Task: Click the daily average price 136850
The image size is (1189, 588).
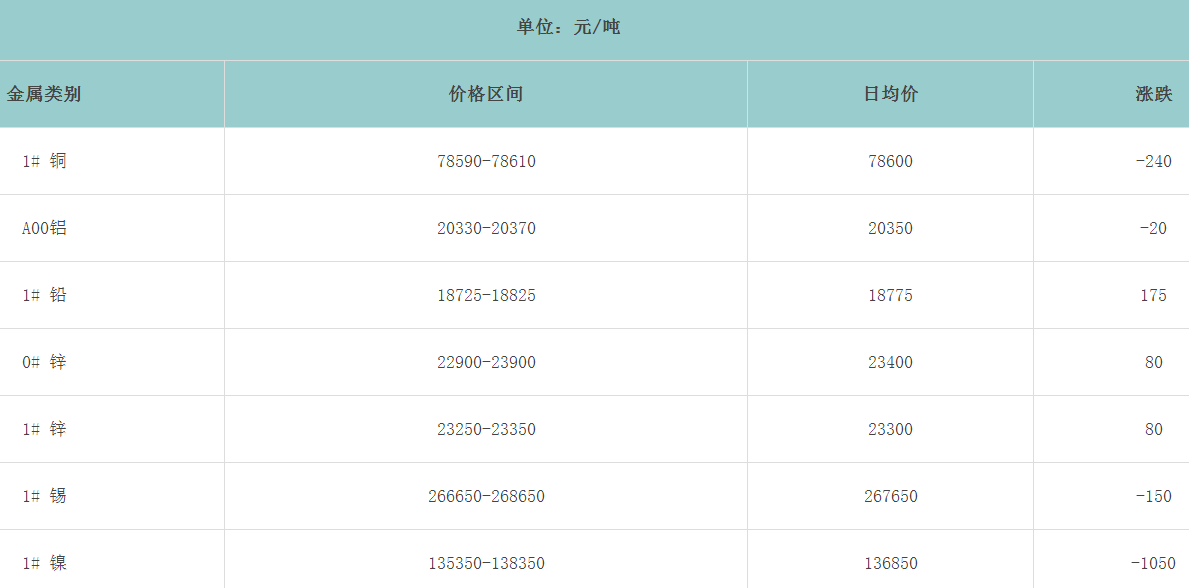Action: (x=890, y=563)
